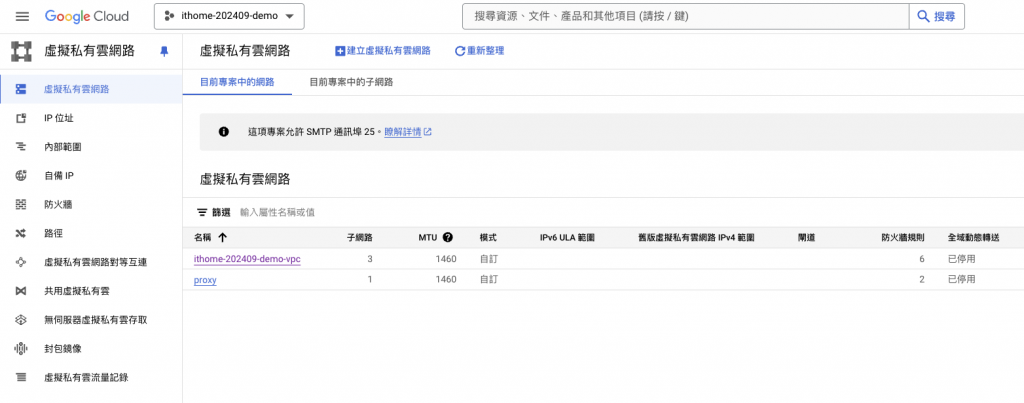Click subnet count 3 in ithome-202409-demo-vpc row
Viewport: 1024px width, 403px height.
click(x=370, y=259)
